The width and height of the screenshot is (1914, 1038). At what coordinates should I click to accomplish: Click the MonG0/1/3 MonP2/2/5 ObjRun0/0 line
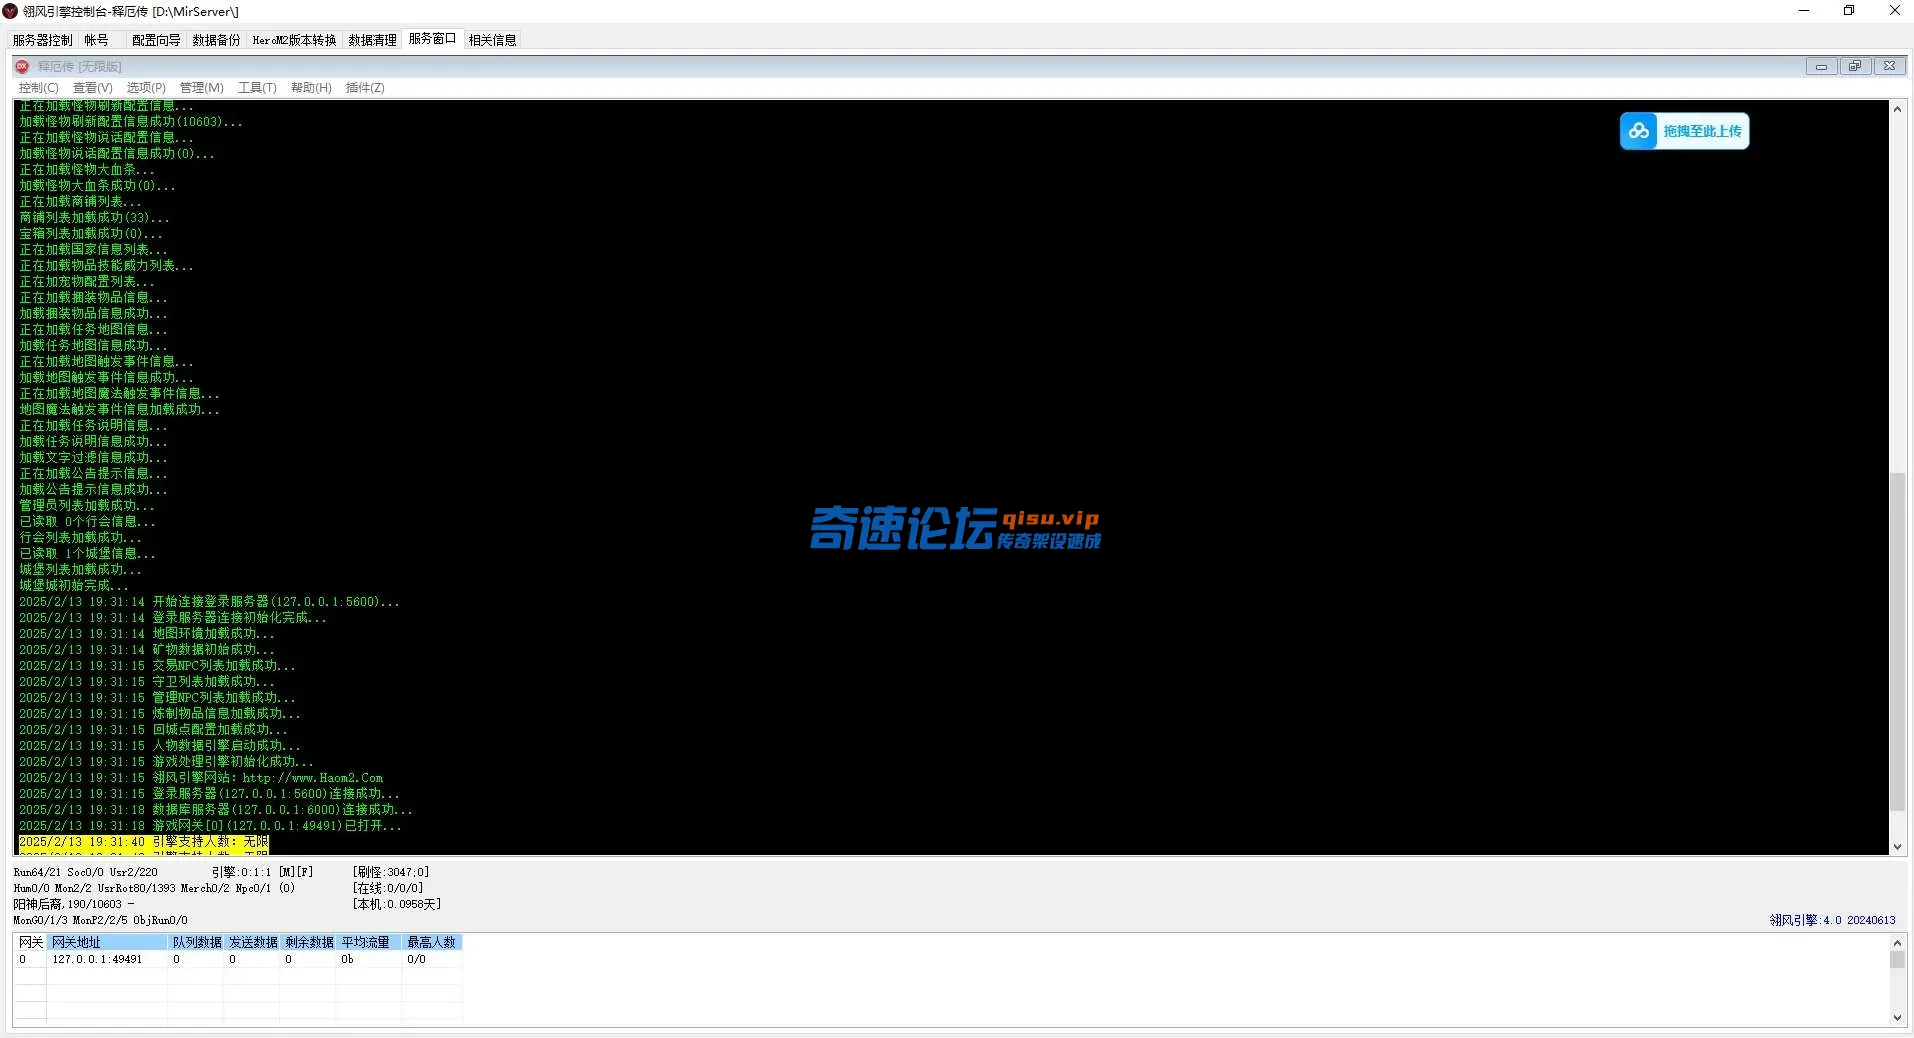click(x=100, y=920)
